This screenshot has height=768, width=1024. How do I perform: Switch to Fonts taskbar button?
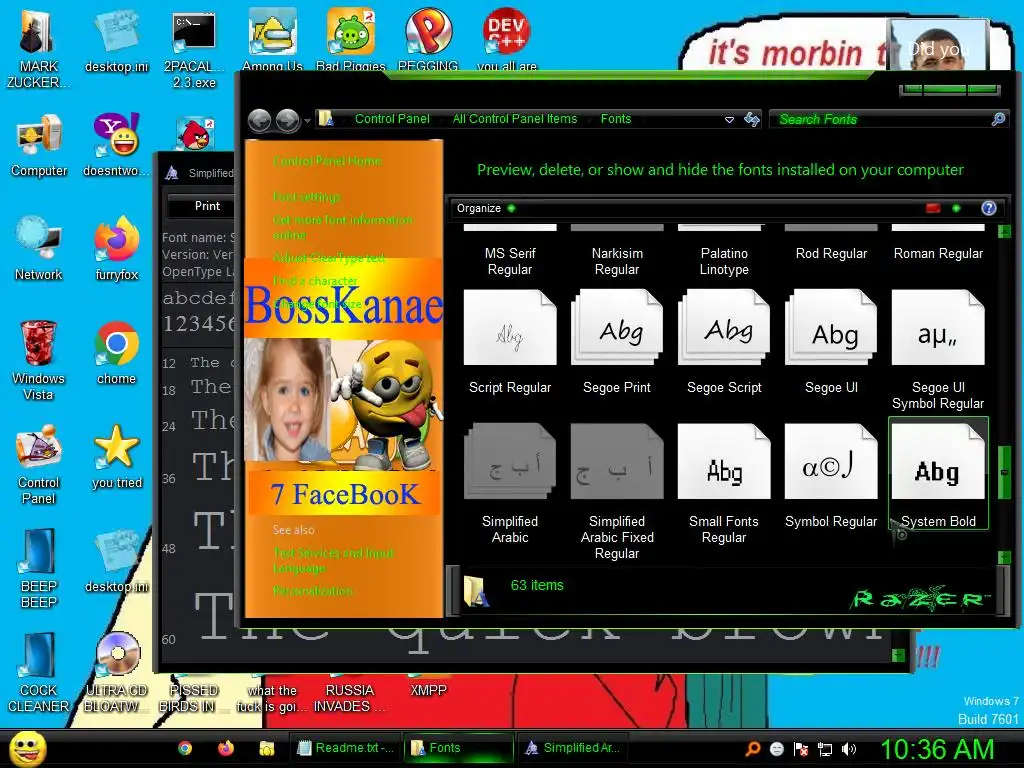click(x=458, y=748)
